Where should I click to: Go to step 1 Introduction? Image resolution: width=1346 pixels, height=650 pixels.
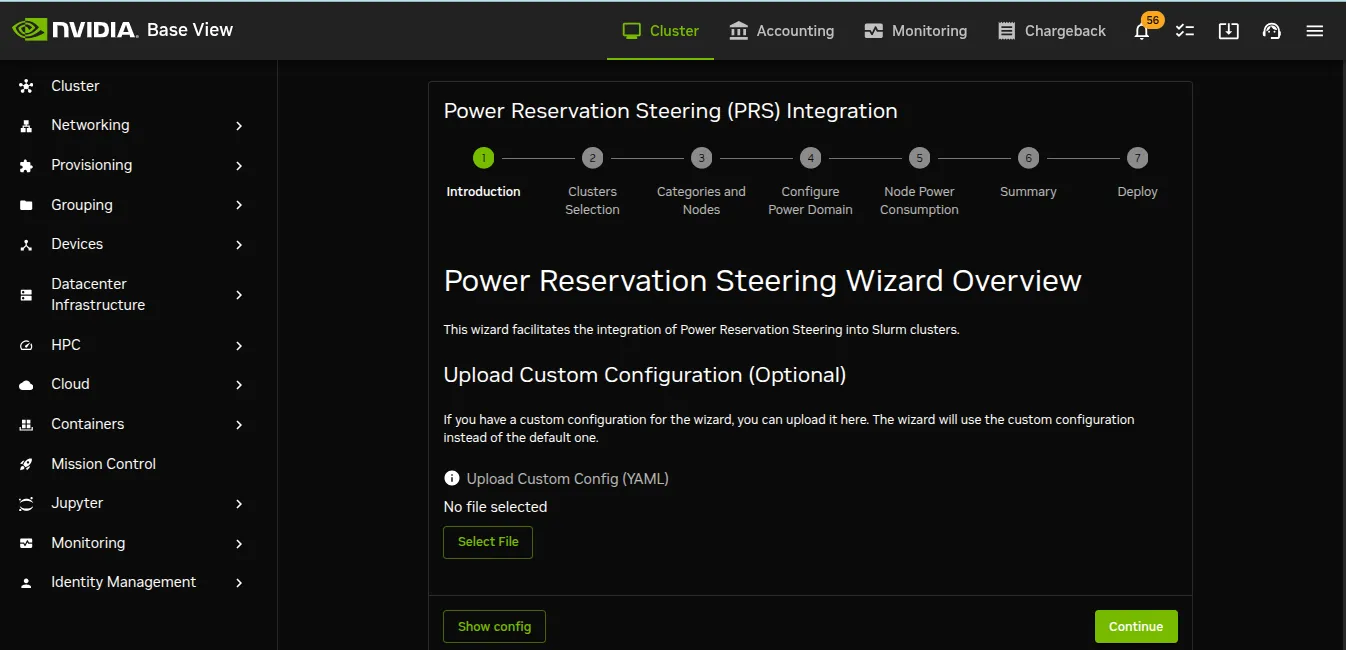click(x=483, y=173)
